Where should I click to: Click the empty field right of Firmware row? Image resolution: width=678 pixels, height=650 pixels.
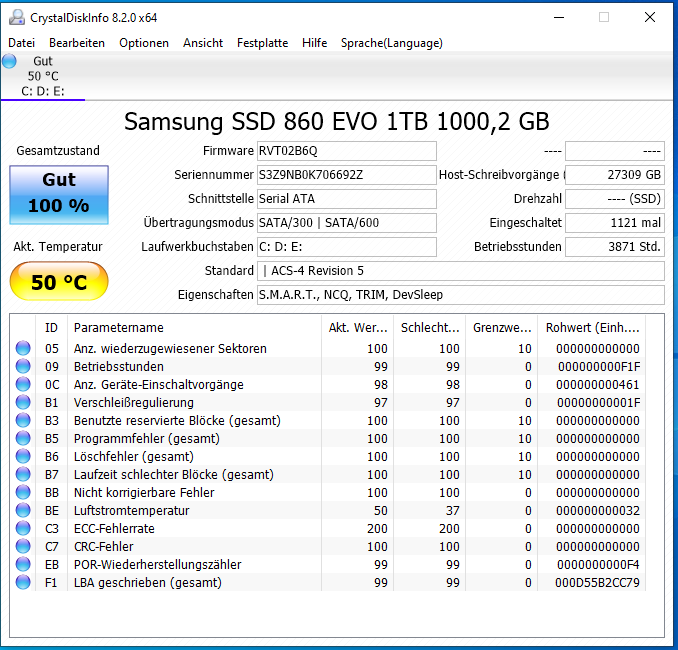click(x=615, y=150)
